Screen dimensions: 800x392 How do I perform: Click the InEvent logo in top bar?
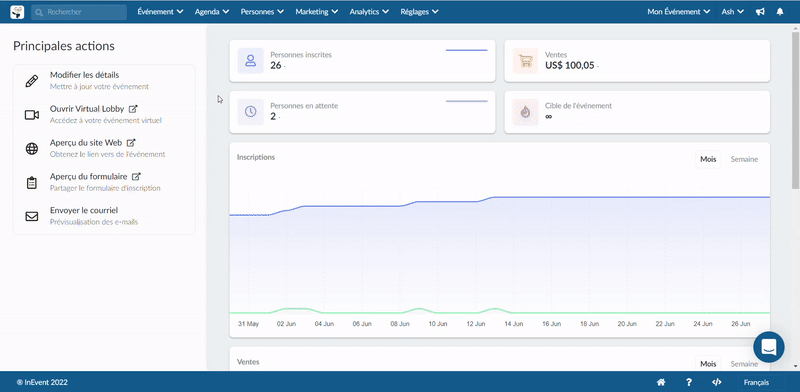17,12
